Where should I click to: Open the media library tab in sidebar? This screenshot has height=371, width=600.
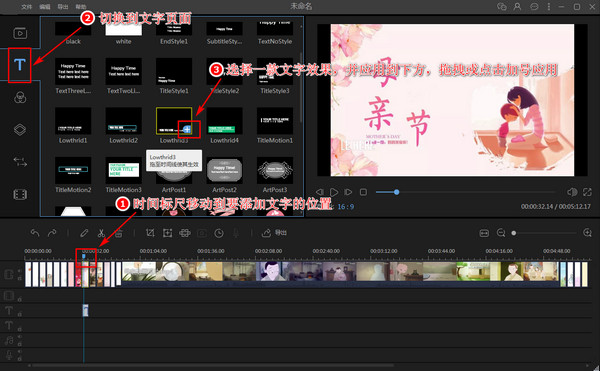(20, 33)
